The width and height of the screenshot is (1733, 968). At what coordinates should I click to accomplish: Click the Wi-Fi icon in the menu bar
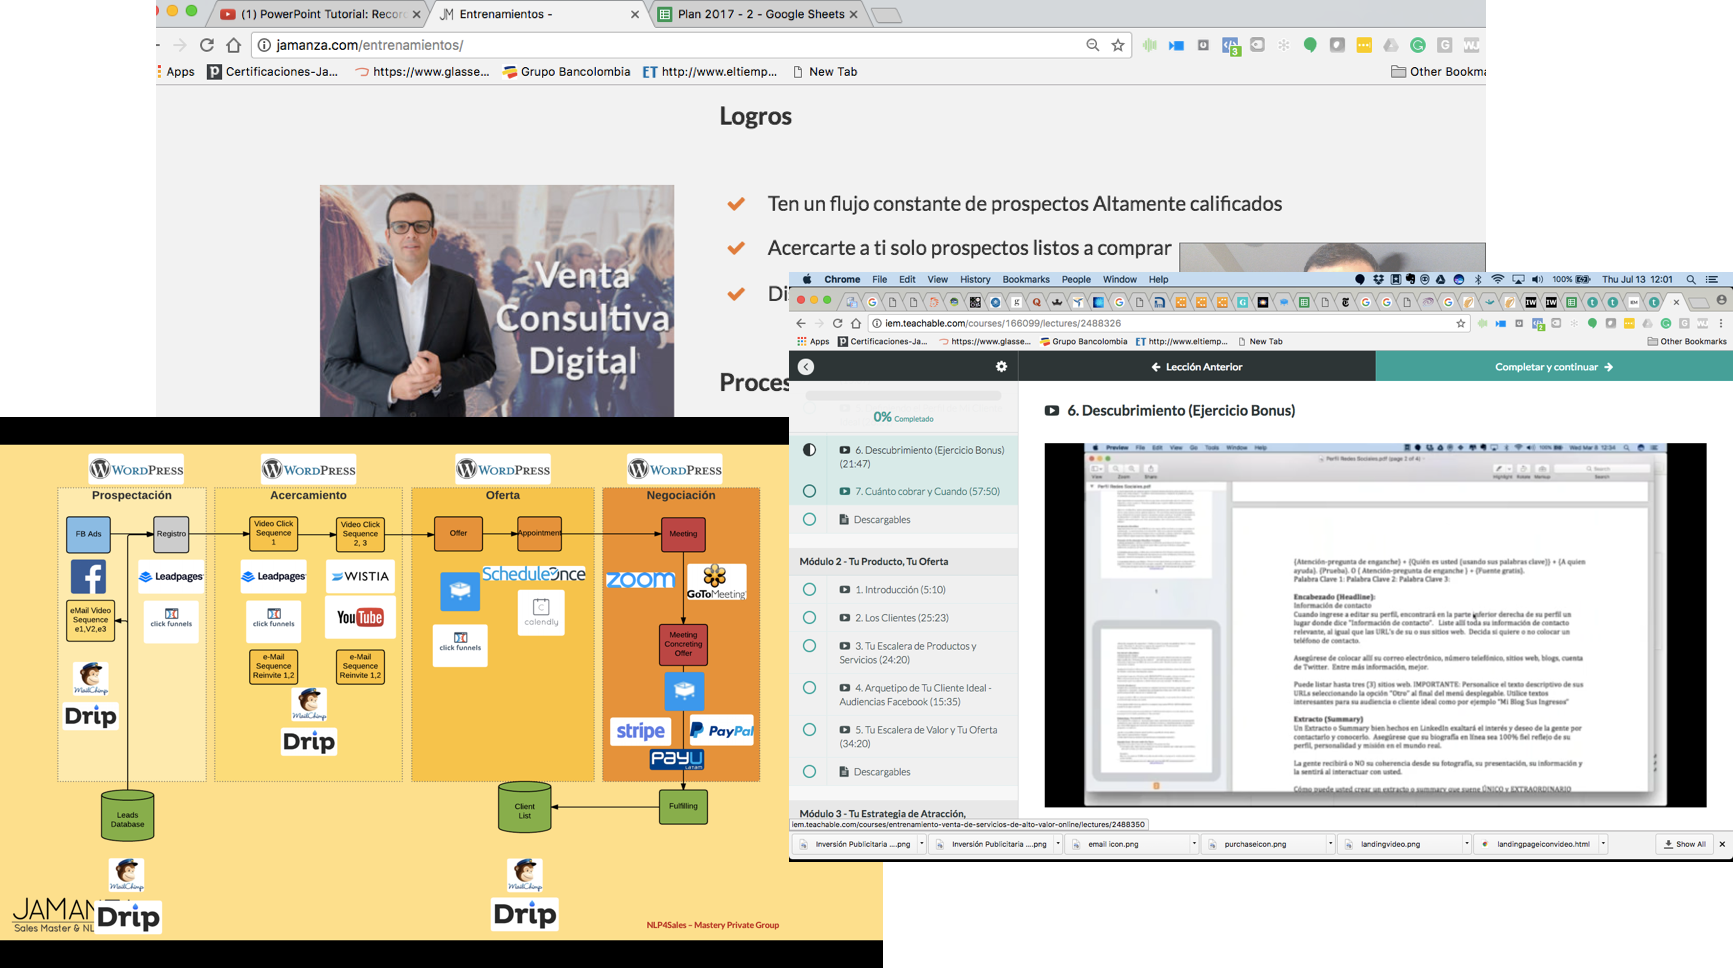tap(1497, 280)
